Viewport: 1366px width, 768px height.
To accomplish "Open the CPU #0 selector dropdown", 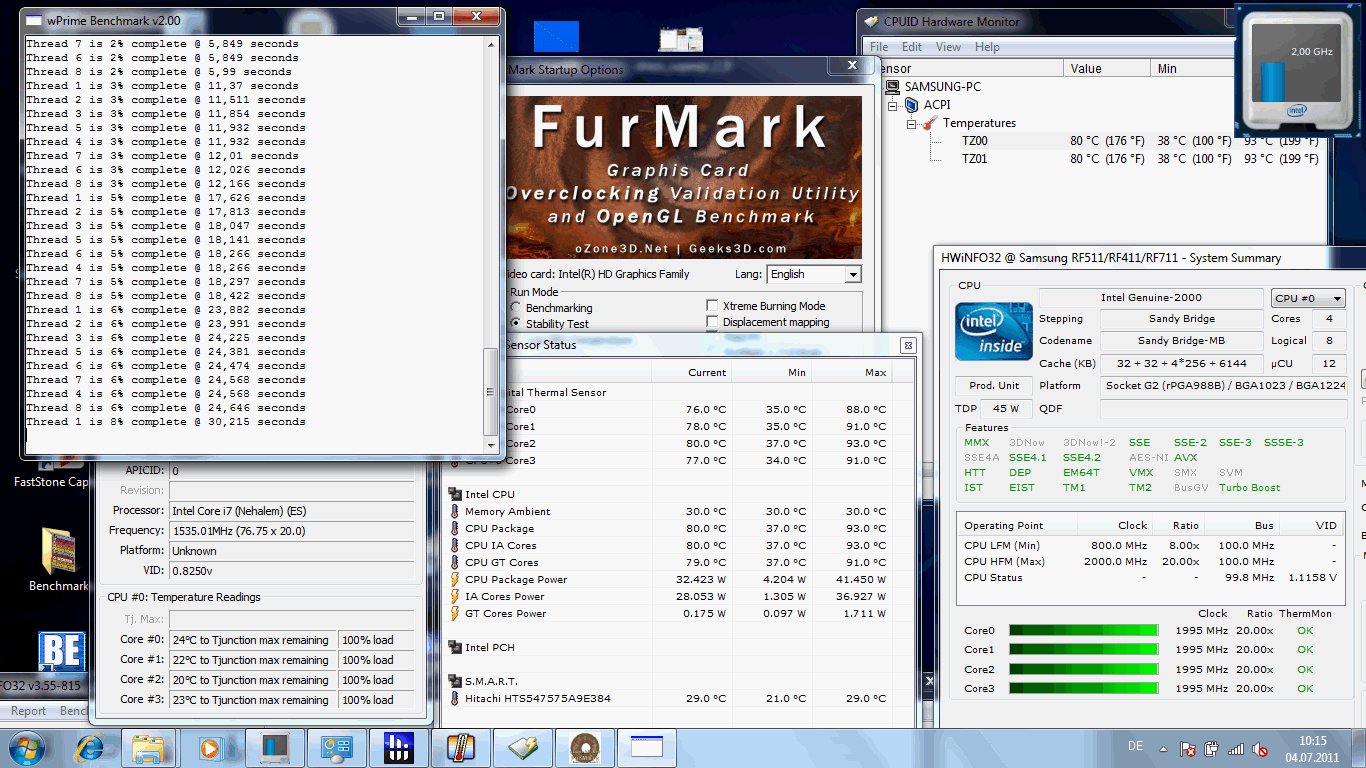I will [1309, 298].
